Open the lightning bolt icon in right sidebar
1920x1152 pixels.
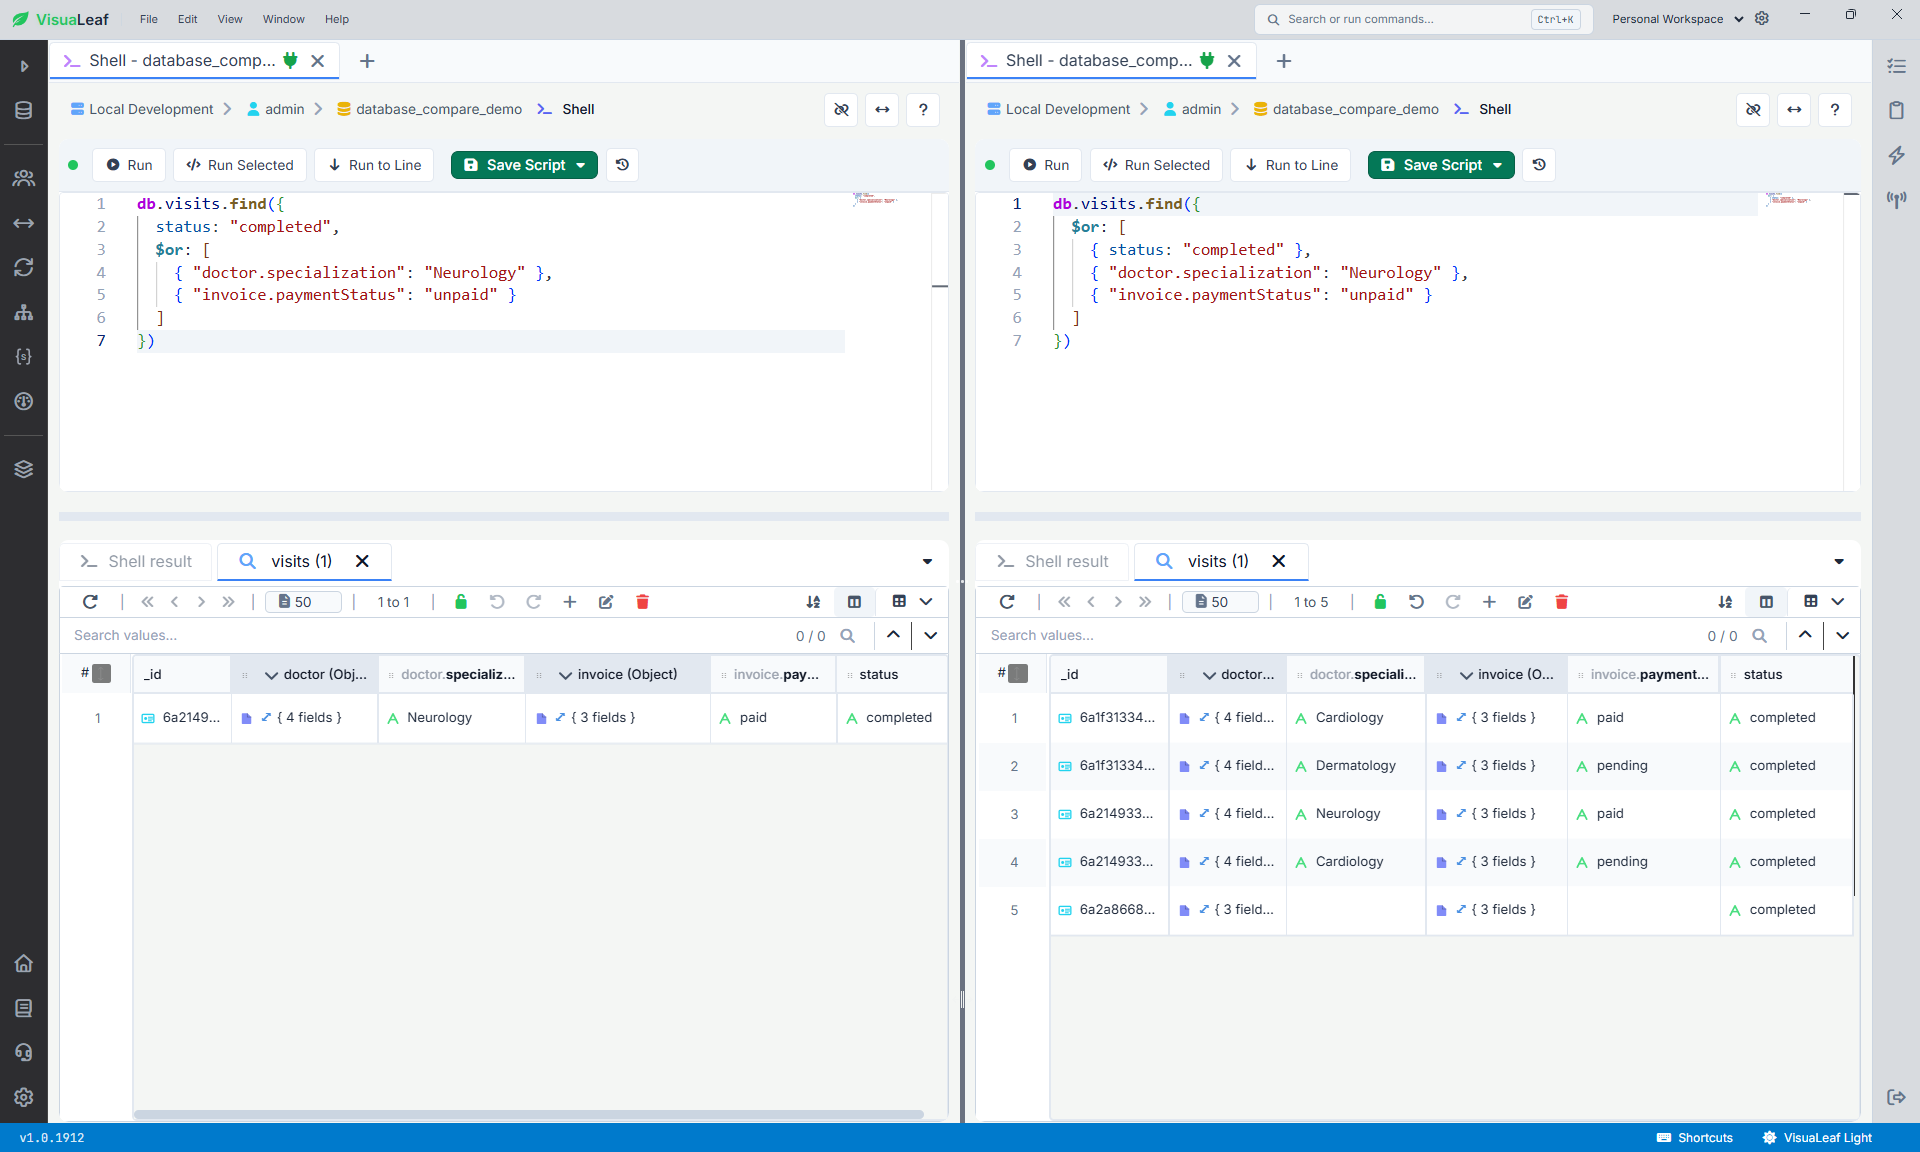point(1896,155)
